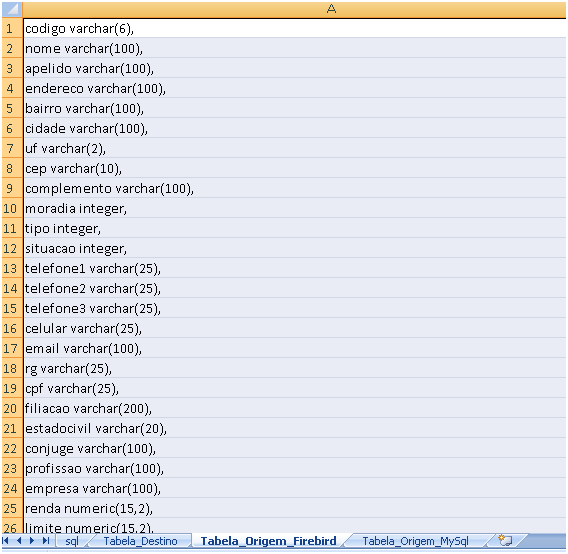Switch to the sql sheet tab
This screenshot has height=554, width=568.
click(72, 541)
